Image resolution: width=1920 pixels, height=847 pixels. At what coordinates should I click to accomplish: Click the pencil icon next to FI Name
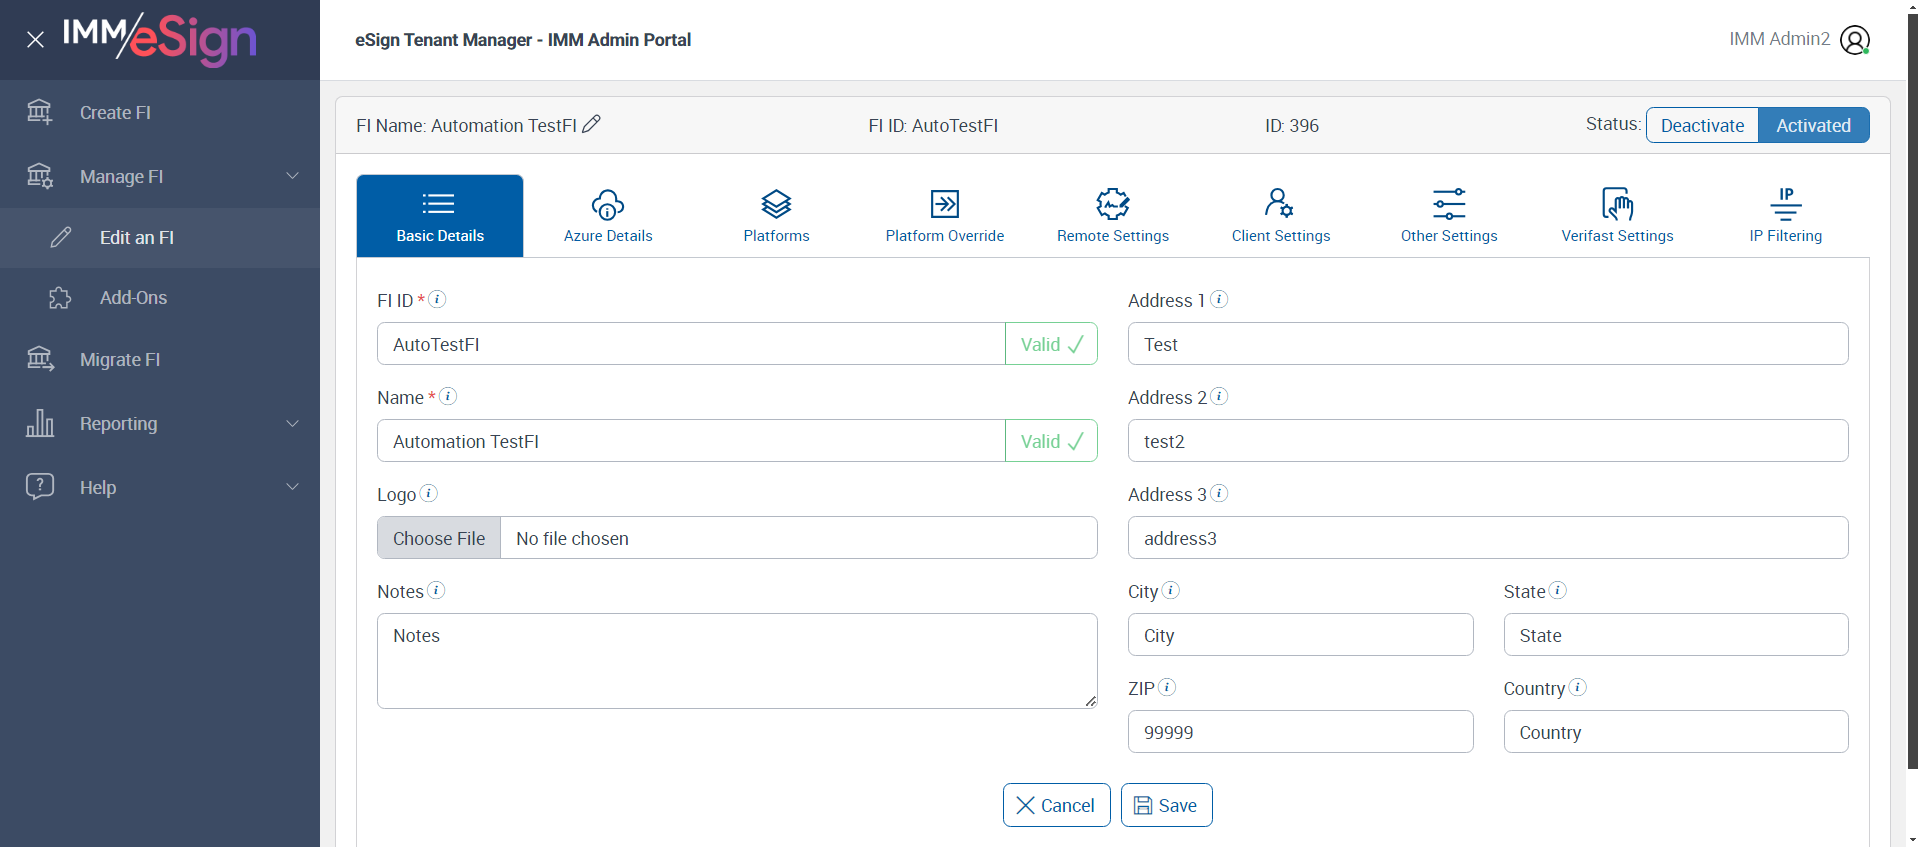(x=592, y=124)
